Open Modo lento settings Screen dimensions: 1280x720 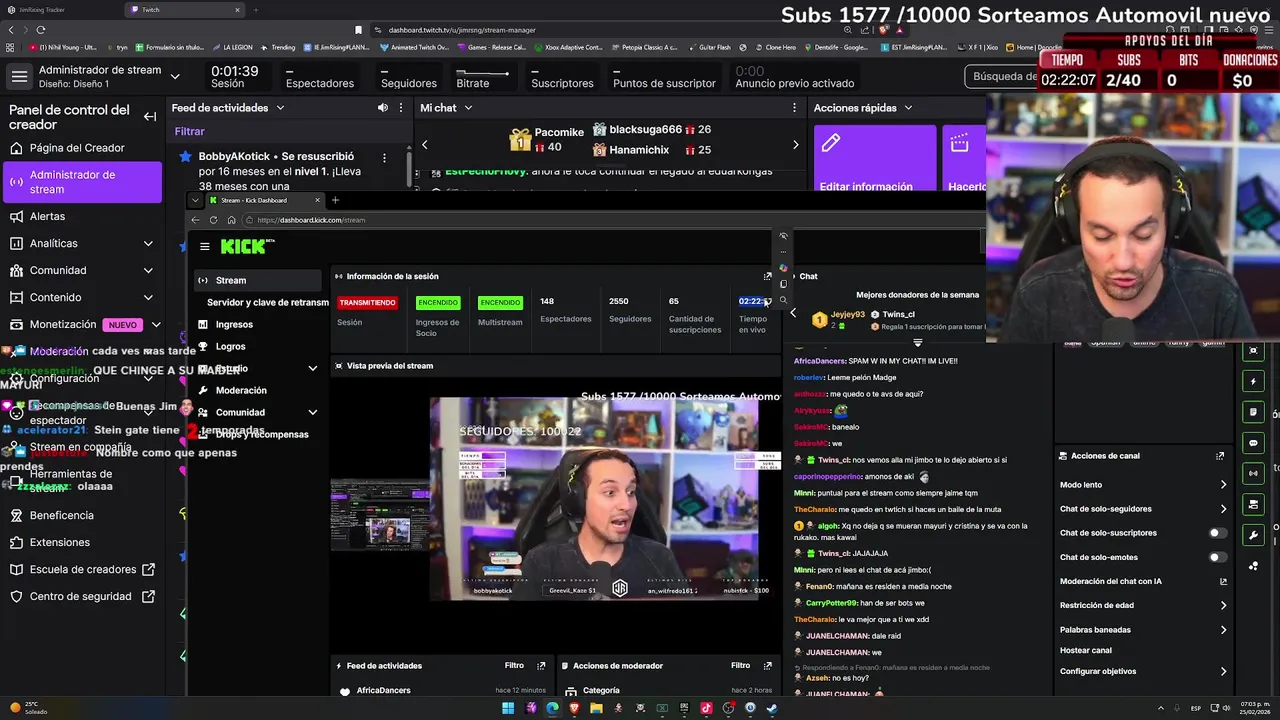tap(1142, 484)
